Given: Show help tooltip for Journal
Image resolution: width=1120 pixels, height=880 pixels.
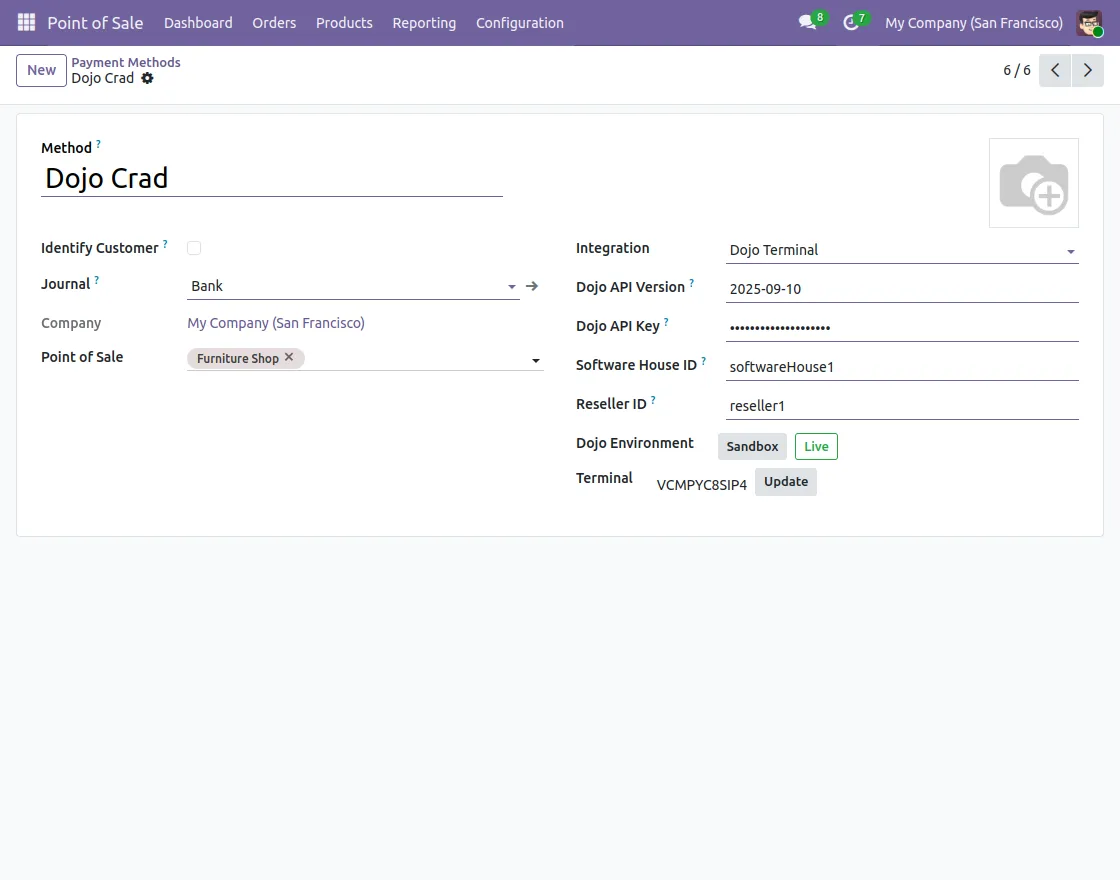Looking at the screenshot, I should point(96,280).
